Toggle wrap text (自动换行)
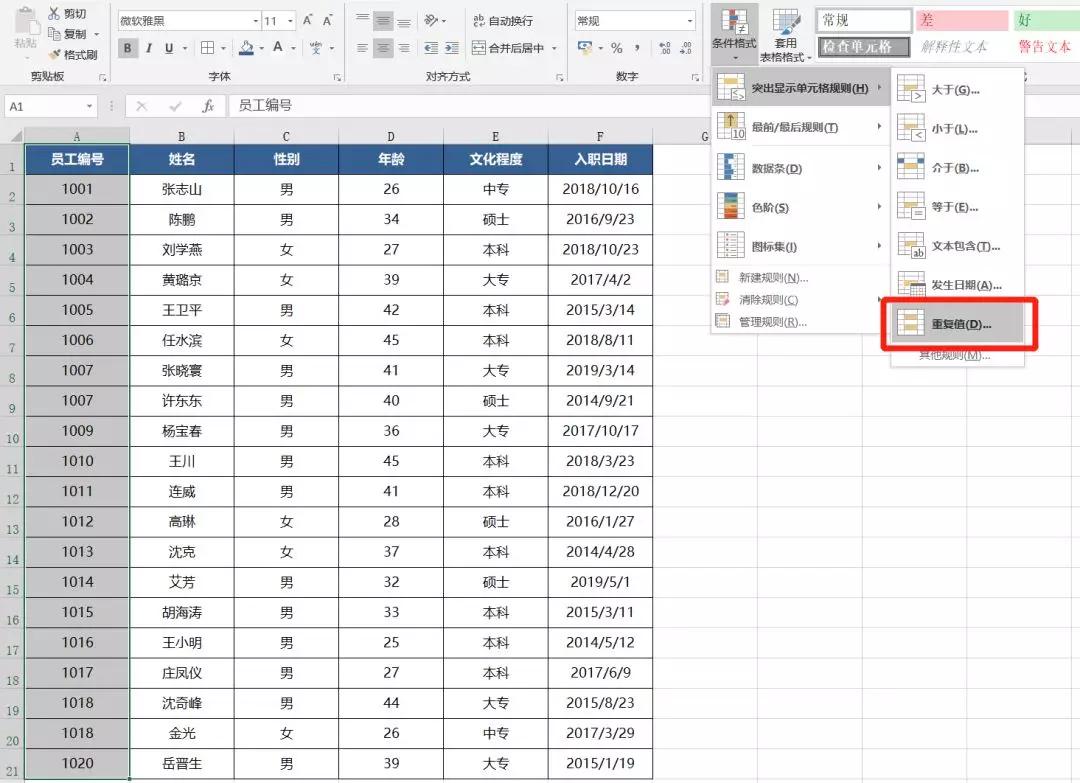Image resolution: width=1080 pixels, height=783 pixels. (501, 21)
